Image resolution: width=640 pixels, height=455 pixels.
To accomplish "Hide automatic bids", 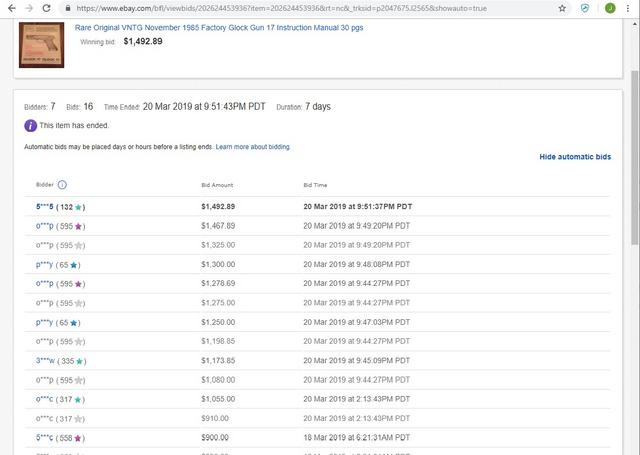I will 575,157.
